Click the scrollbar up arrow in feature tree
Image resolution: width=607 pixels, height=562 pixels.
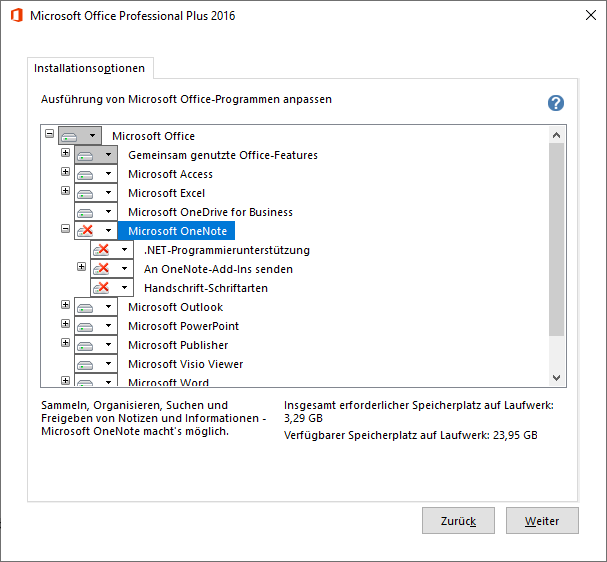click(x=556, y=135)
